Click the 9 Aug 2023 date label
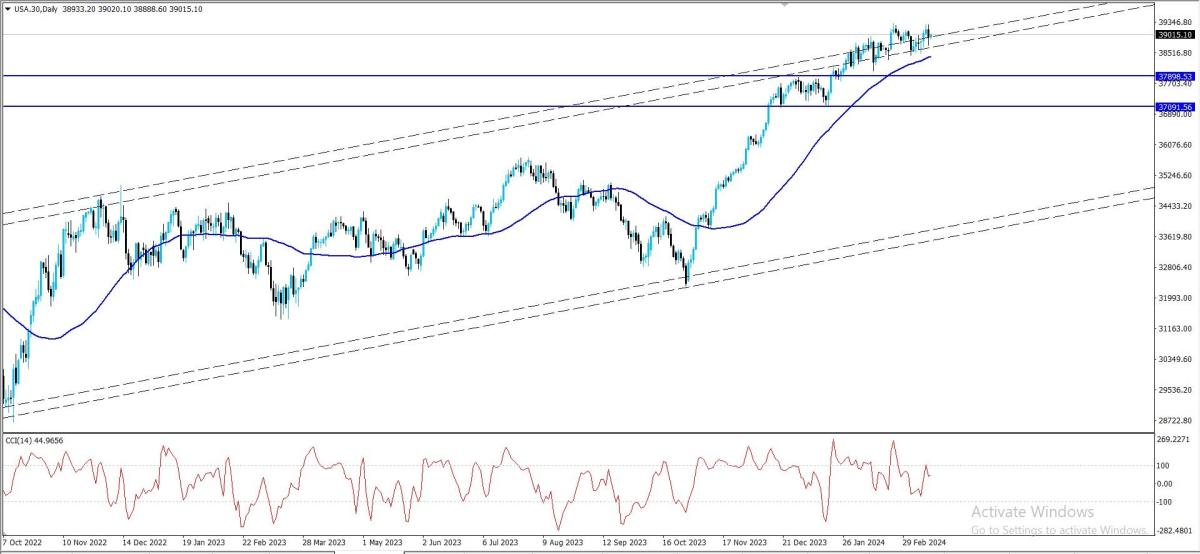 [x=560, y=542]
